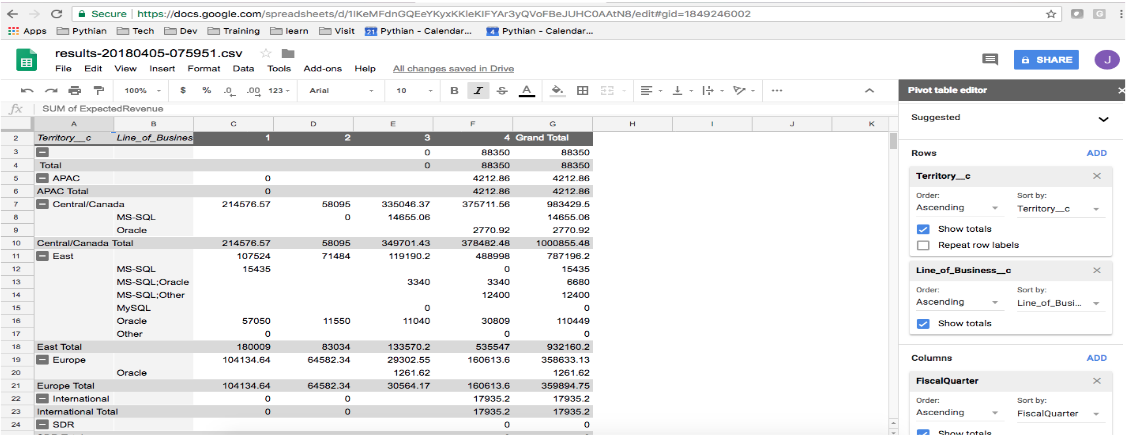1131x443 pixels.
Task: Click ADD next to Rows
Action: 1096,153
